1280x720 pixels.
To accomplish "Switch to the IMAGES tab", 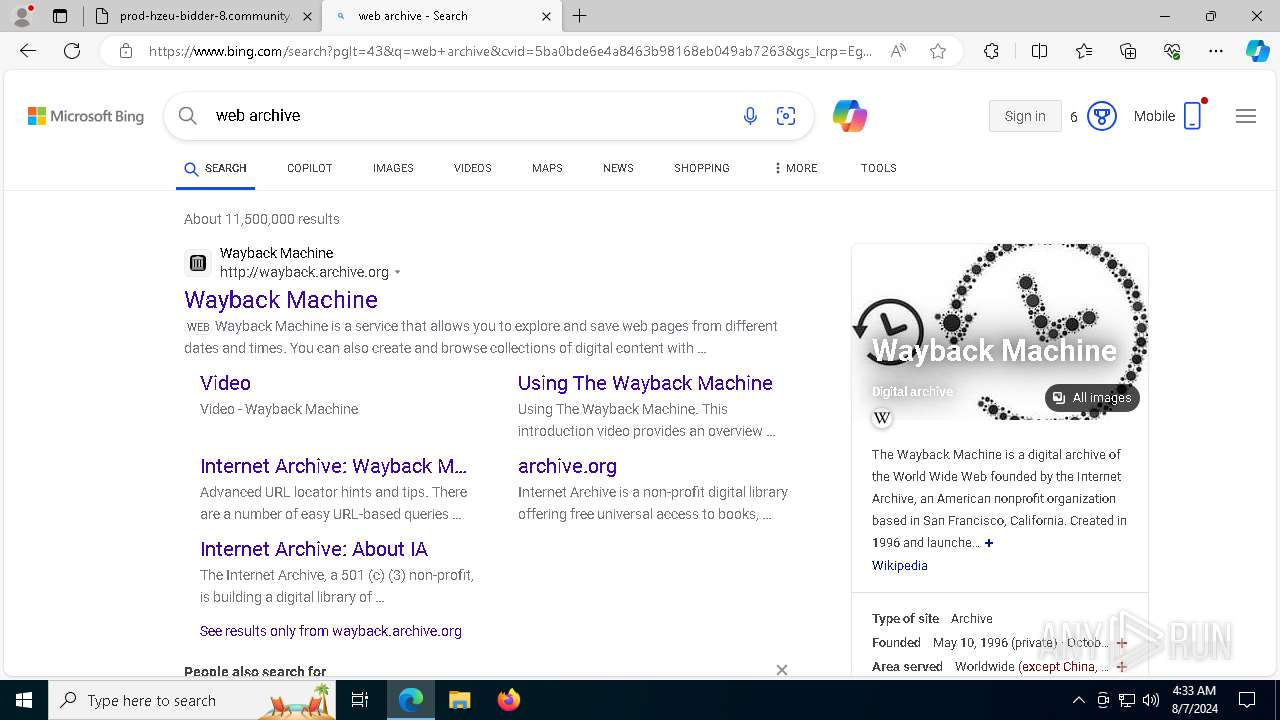I will coord(393,168).
